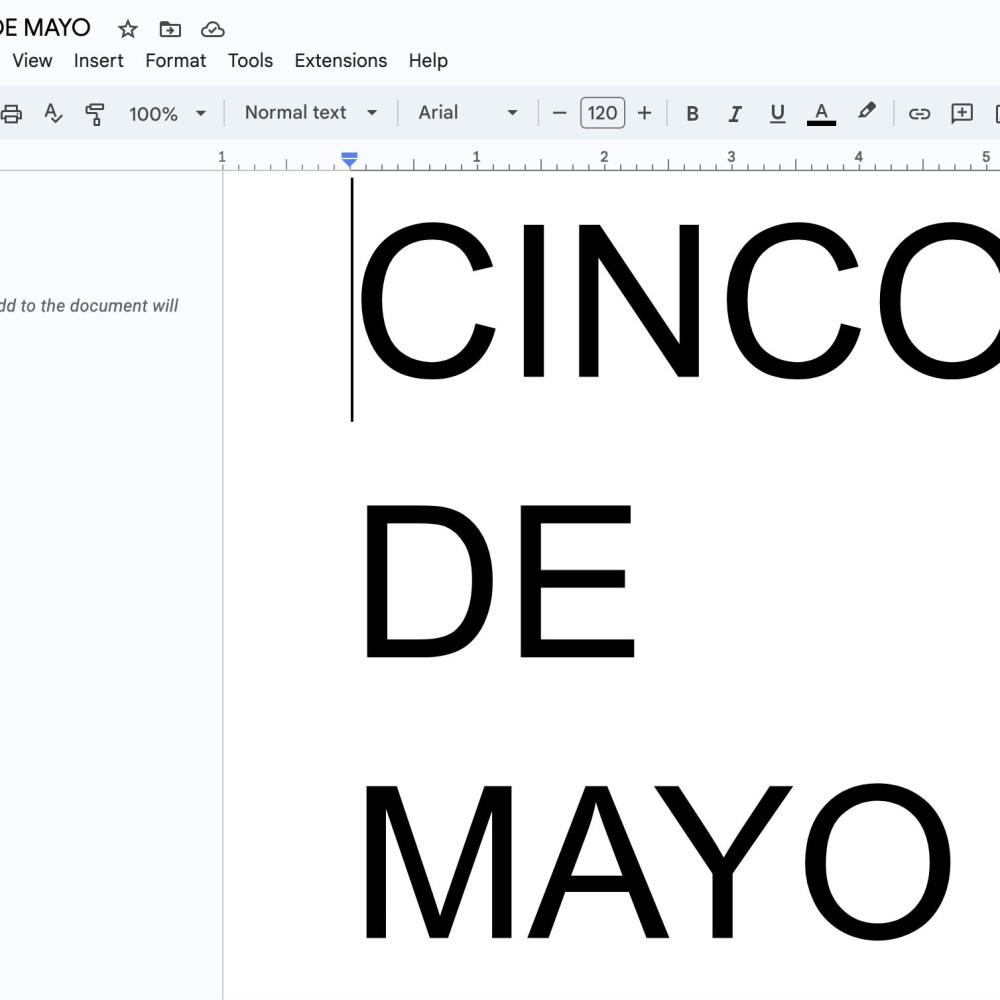Decrease font size with minus button

[559, 114]
